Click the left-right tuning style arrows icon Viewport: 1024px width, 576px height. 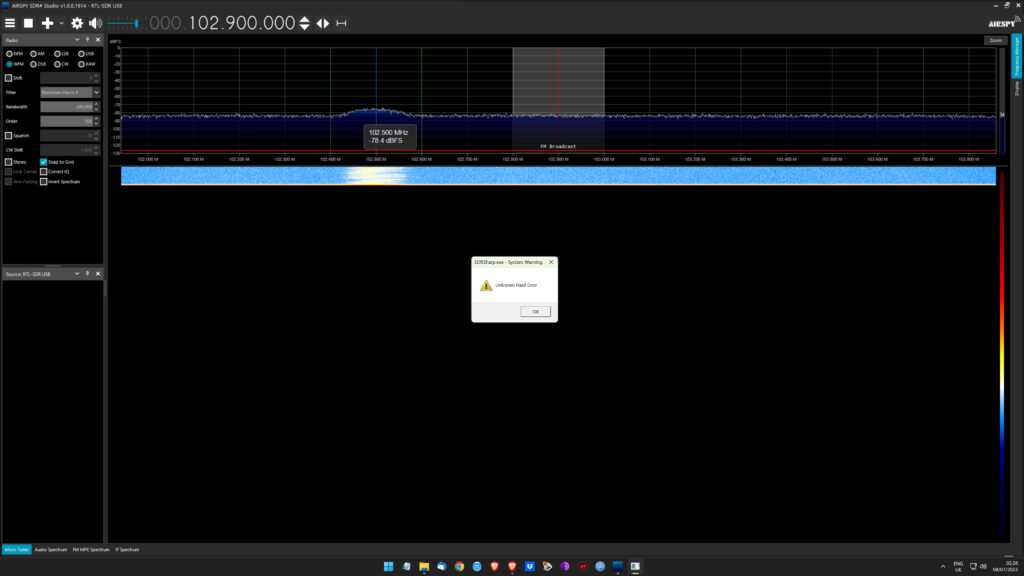323,23
